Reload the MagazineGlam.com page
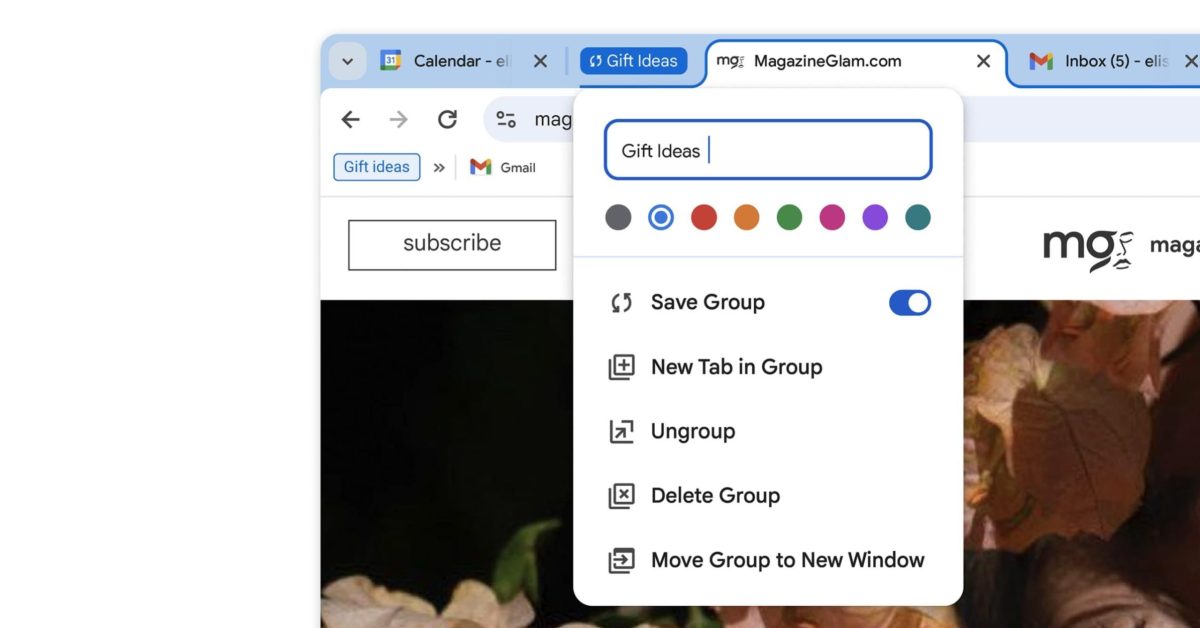The height and width of the screenshot is (628, 1200). pos(447,118)
